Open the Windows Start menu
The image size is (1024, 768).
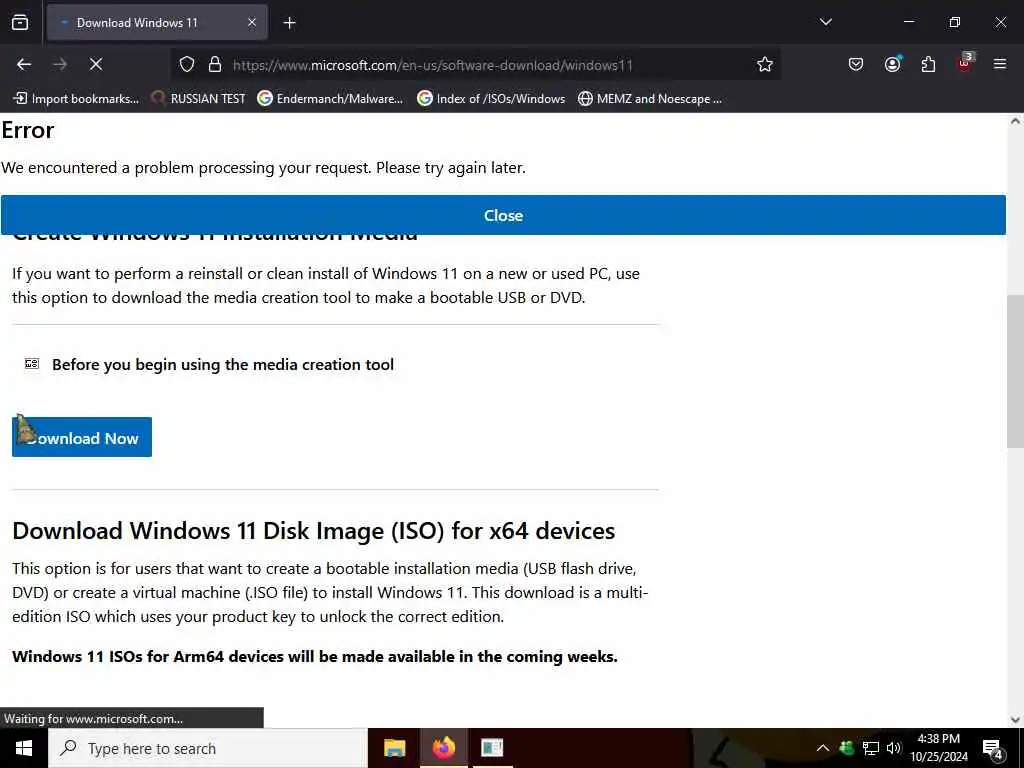tap(24, 748)
